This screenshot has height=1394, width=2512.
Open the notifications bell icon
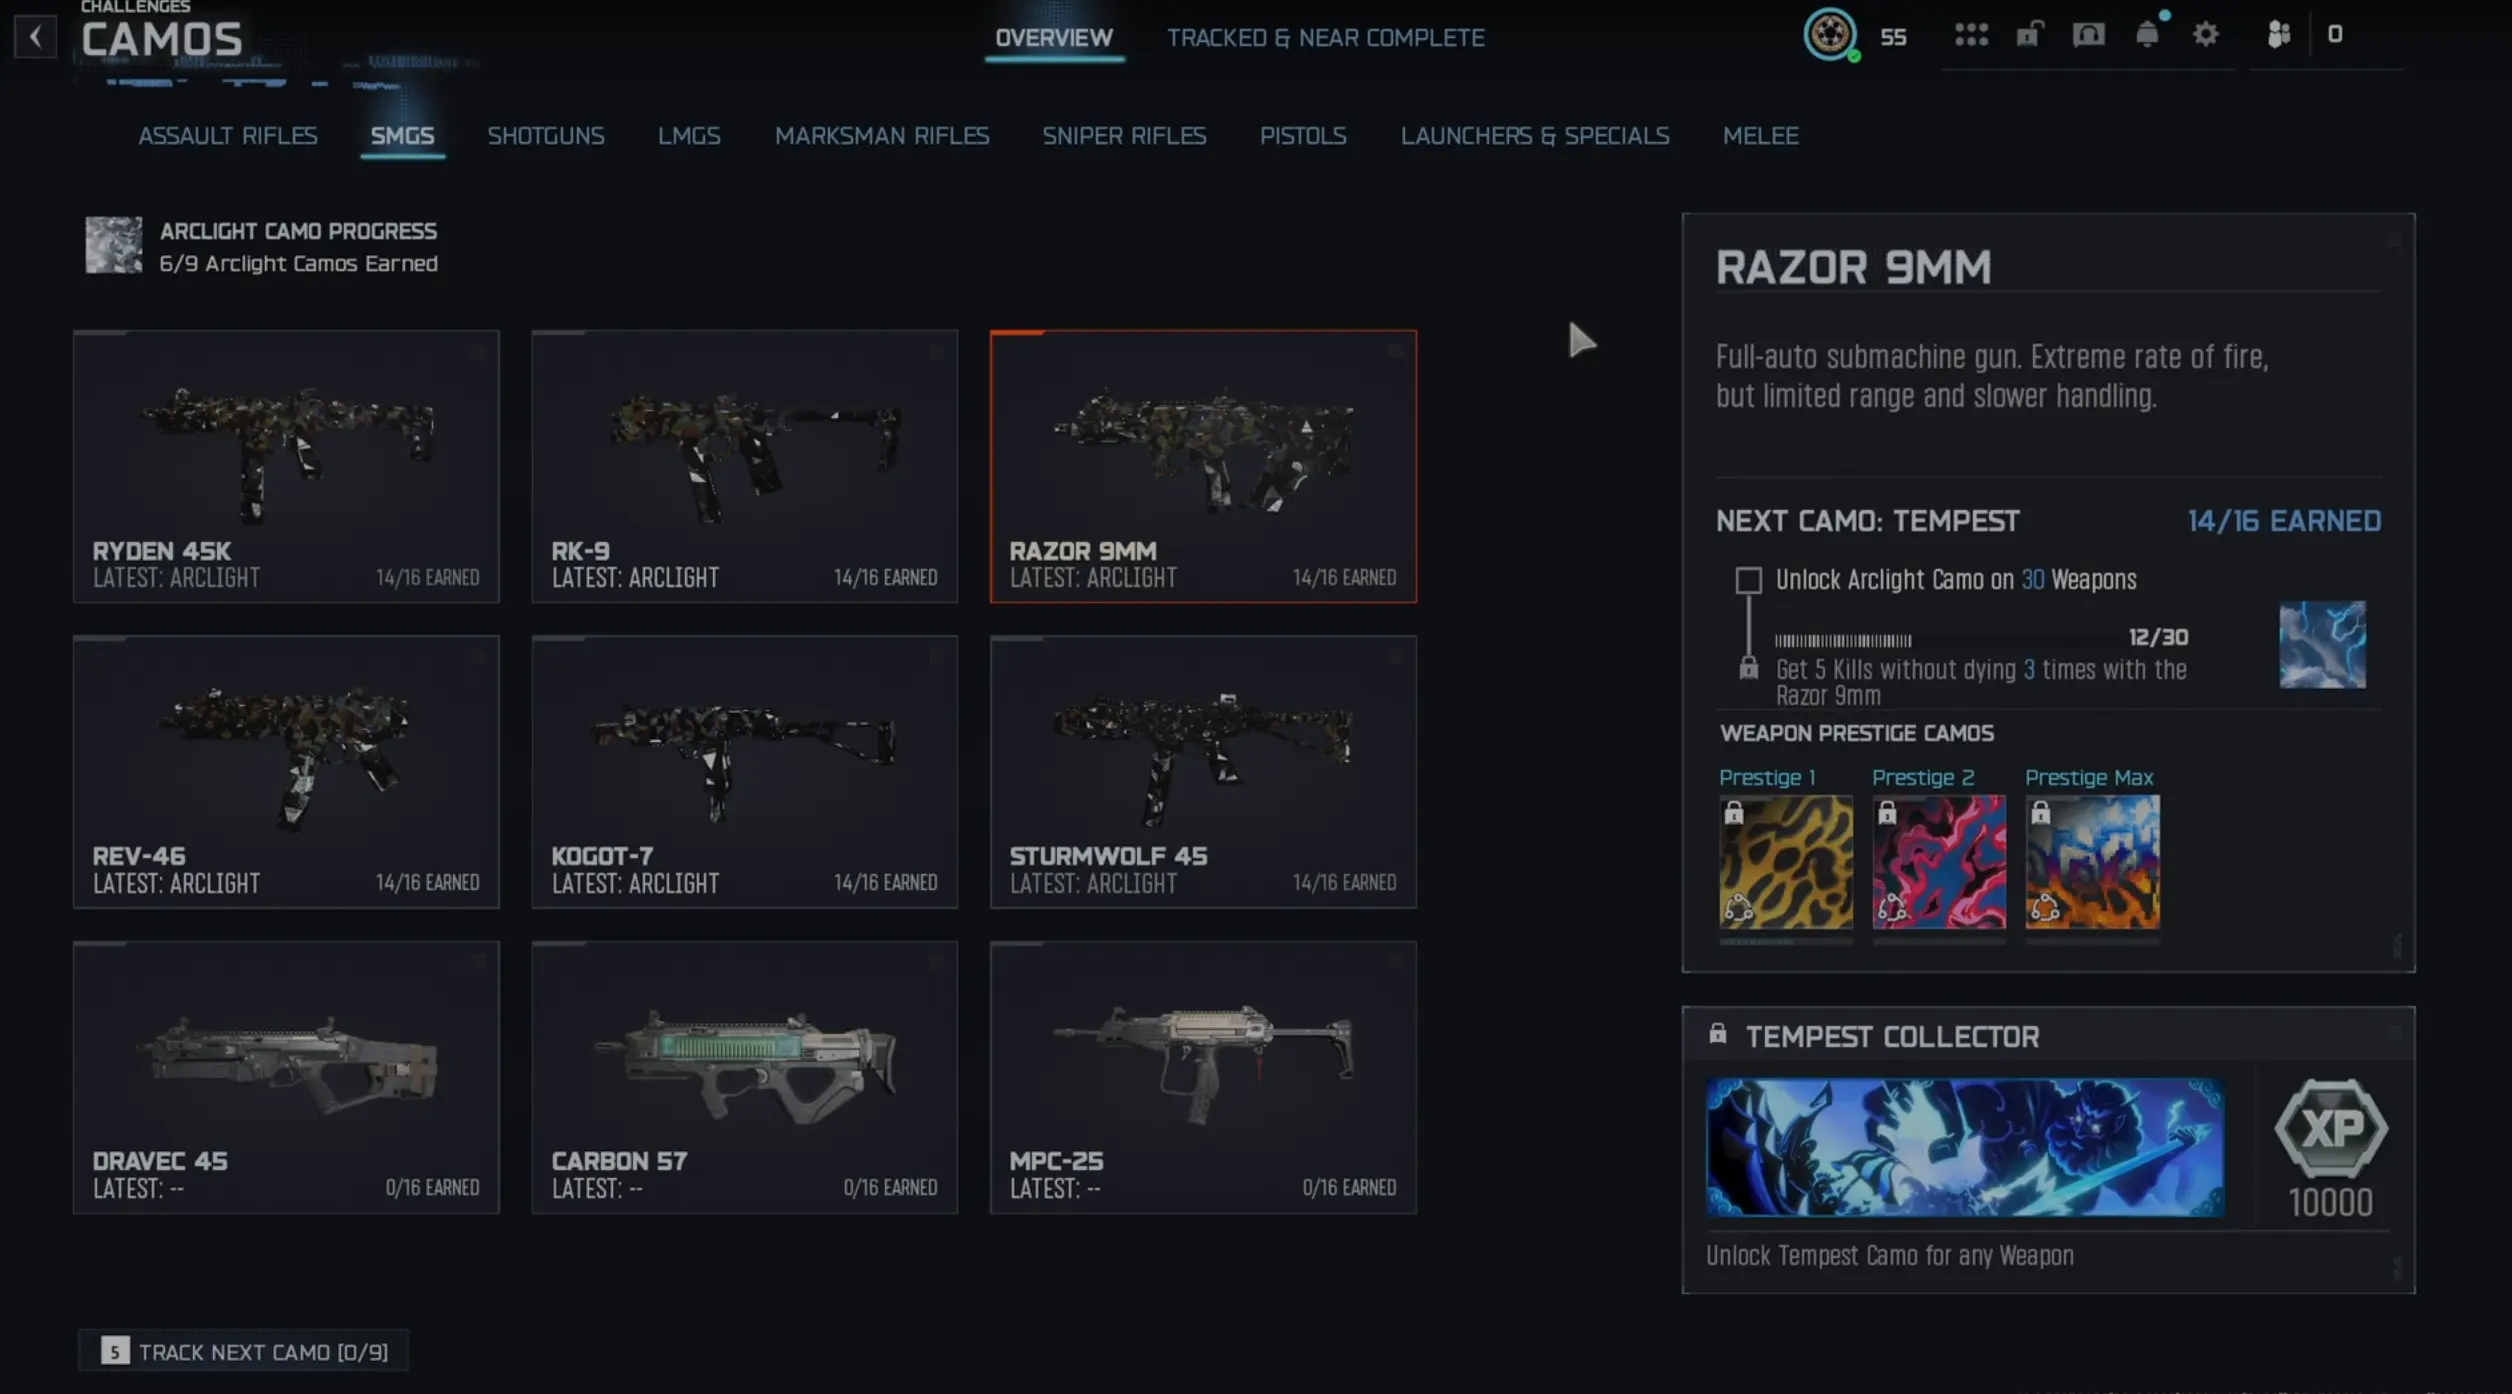tap(2147, 35)
